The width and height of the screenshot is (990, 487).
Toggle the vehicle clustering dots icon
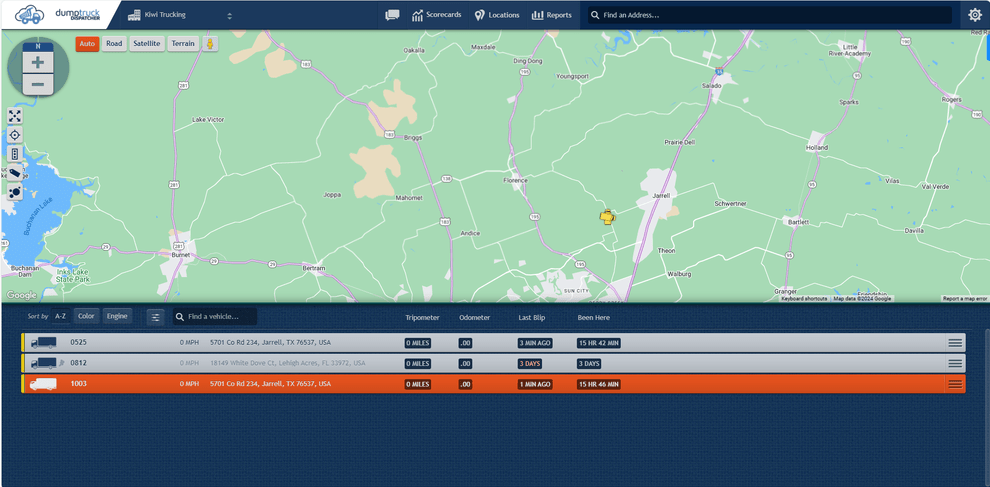point(15,191)
